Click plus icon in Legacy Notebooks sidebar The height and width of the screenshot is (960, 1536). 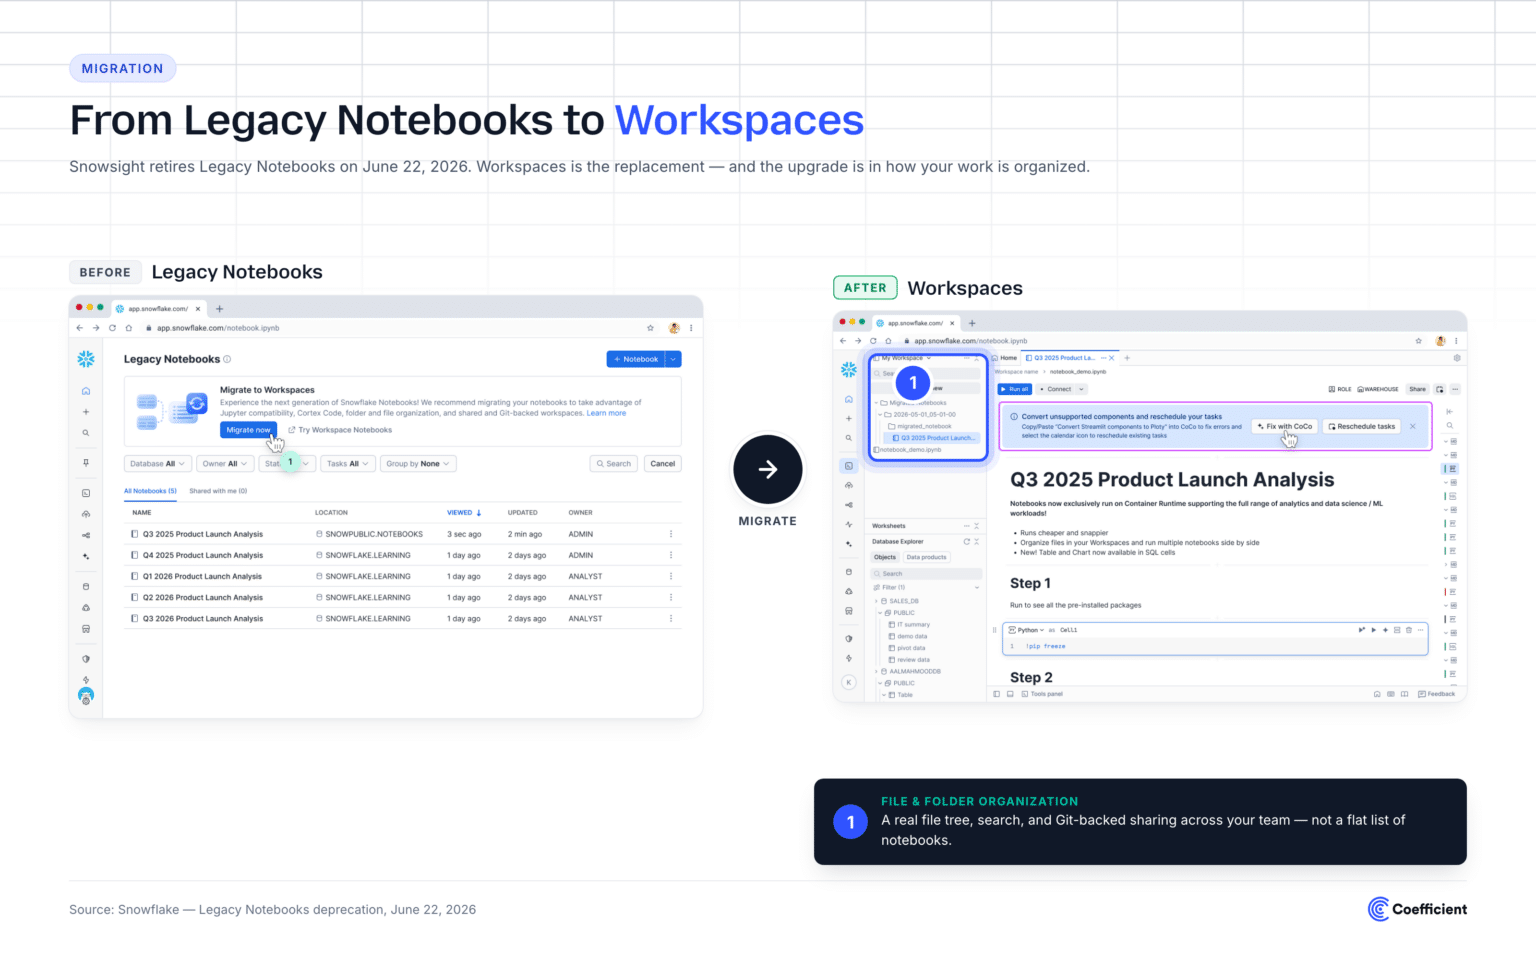click(86, 412)
